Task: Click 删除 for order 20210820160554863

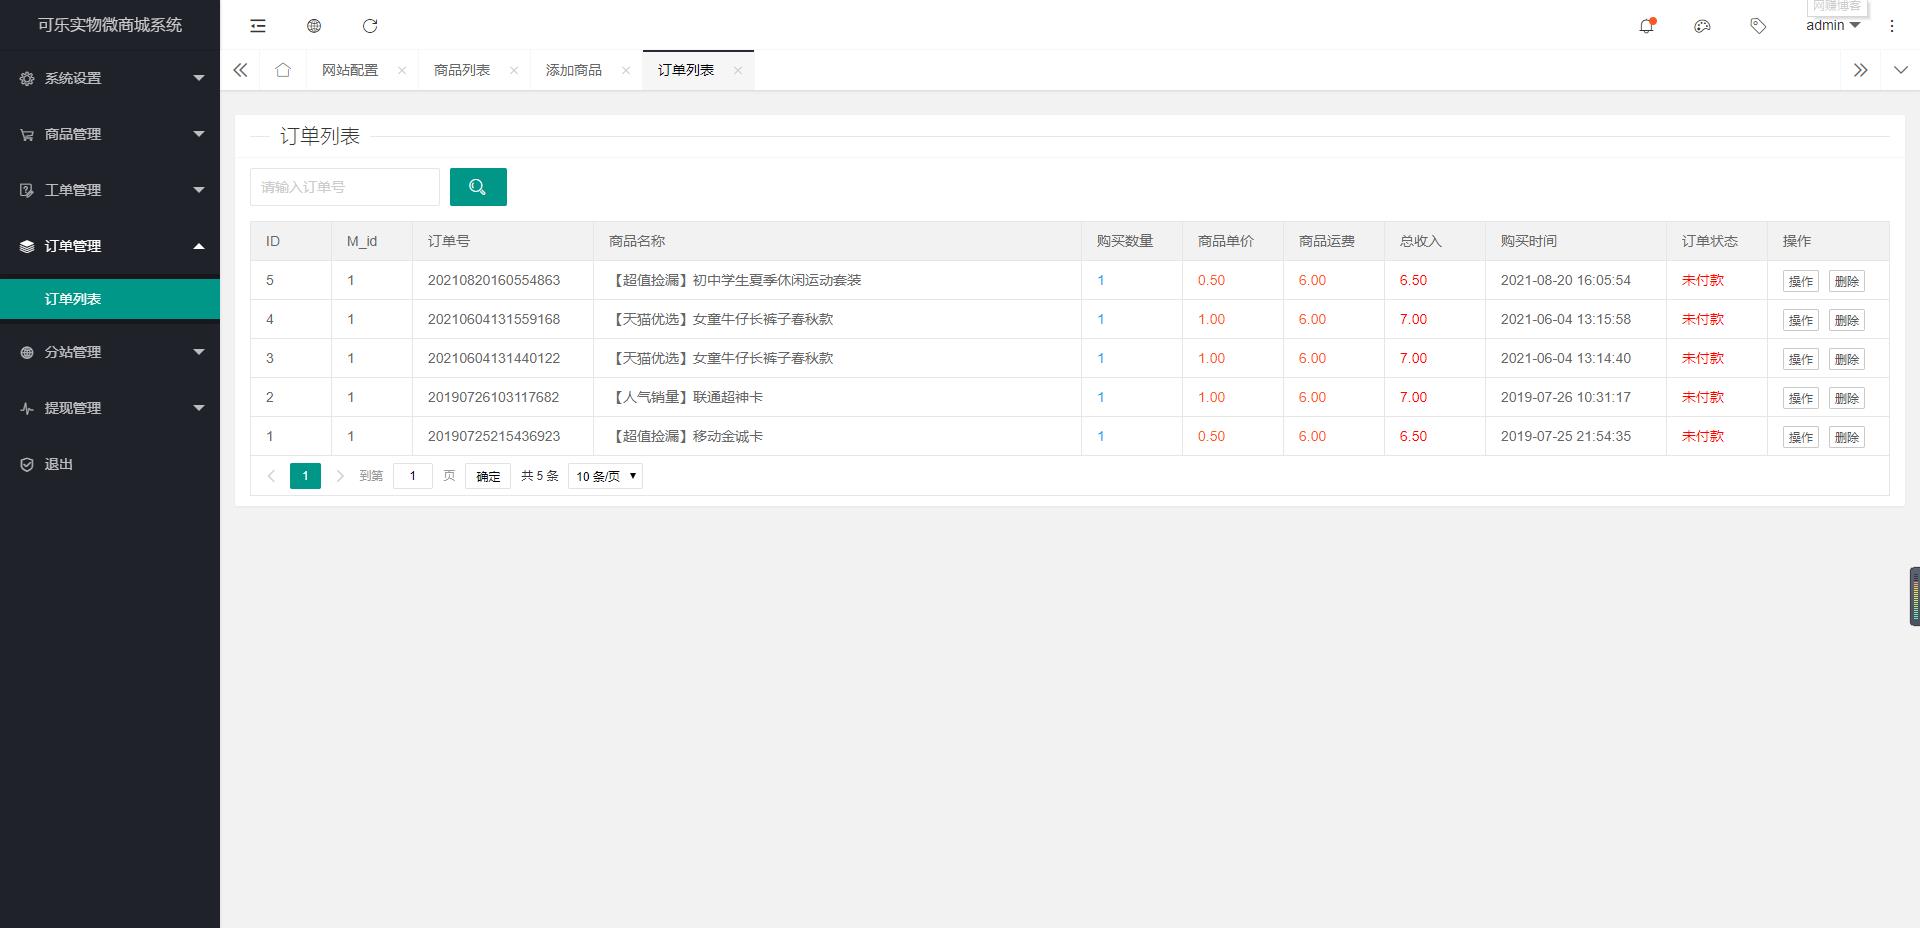Action: click(1846, 281)
